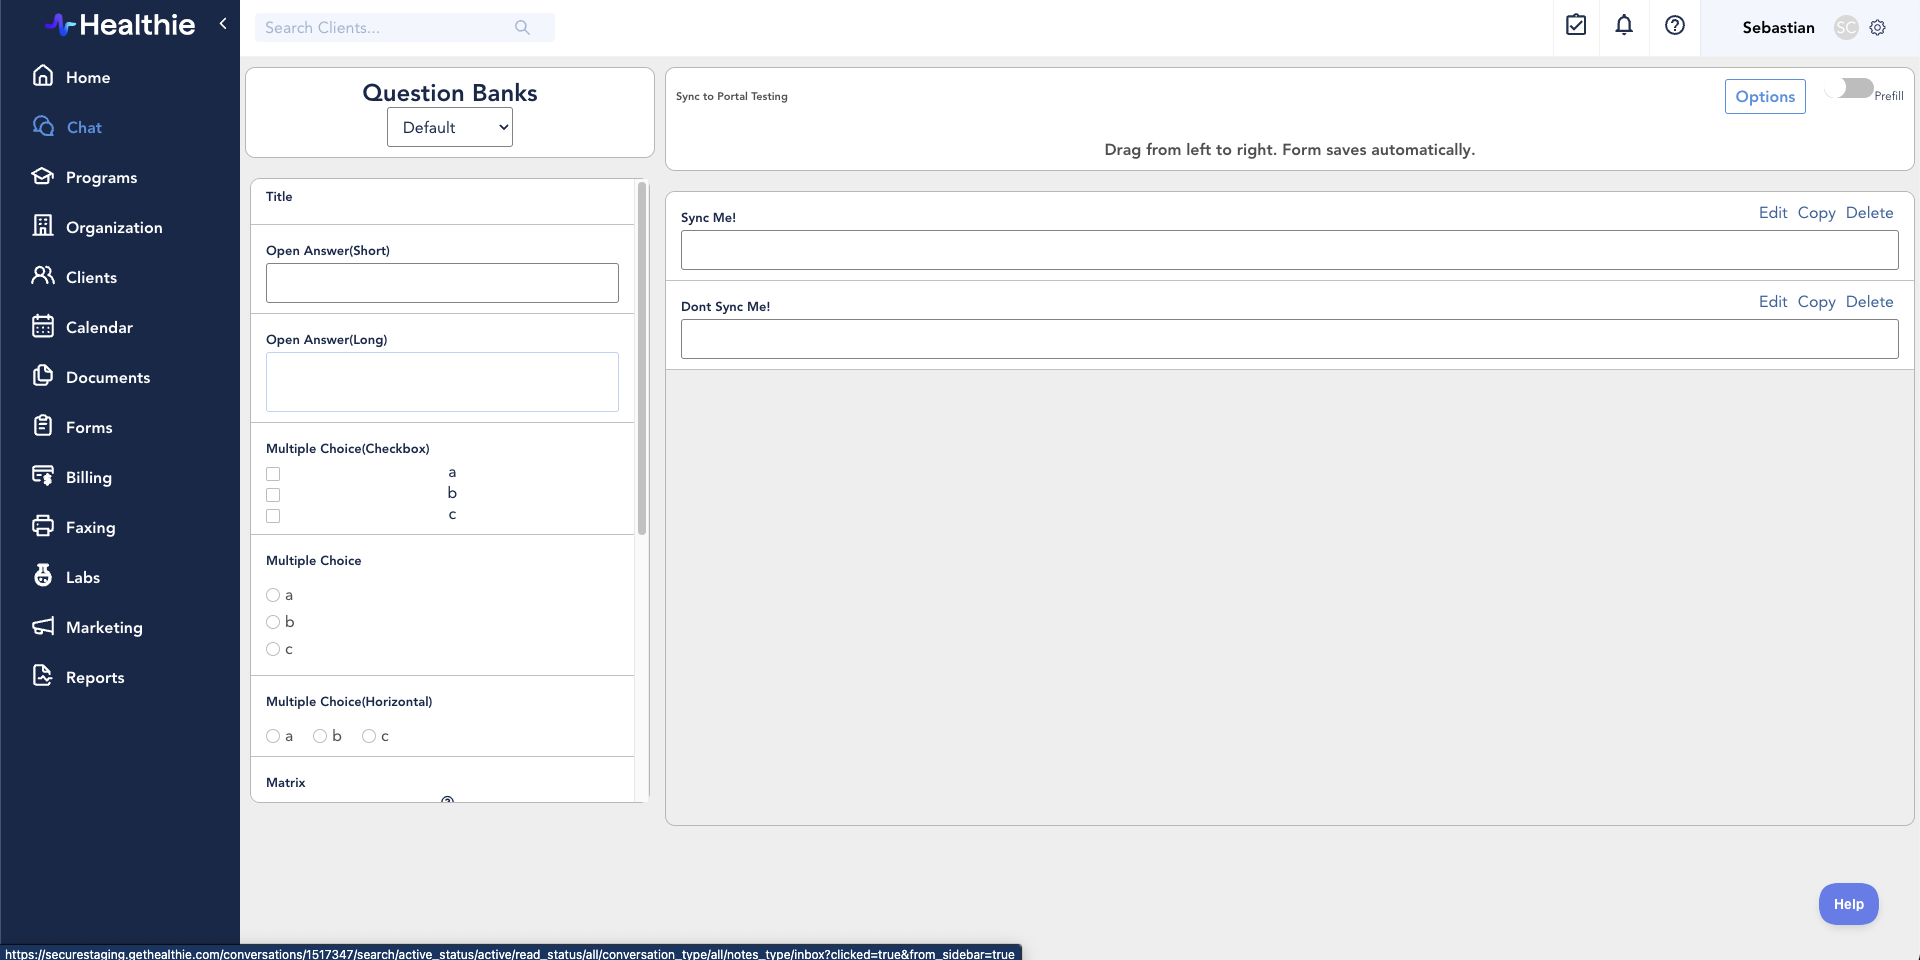Delete the Dont Sync Me! question
Screen dimensions: 1920x960
[x=1869, y=302]
